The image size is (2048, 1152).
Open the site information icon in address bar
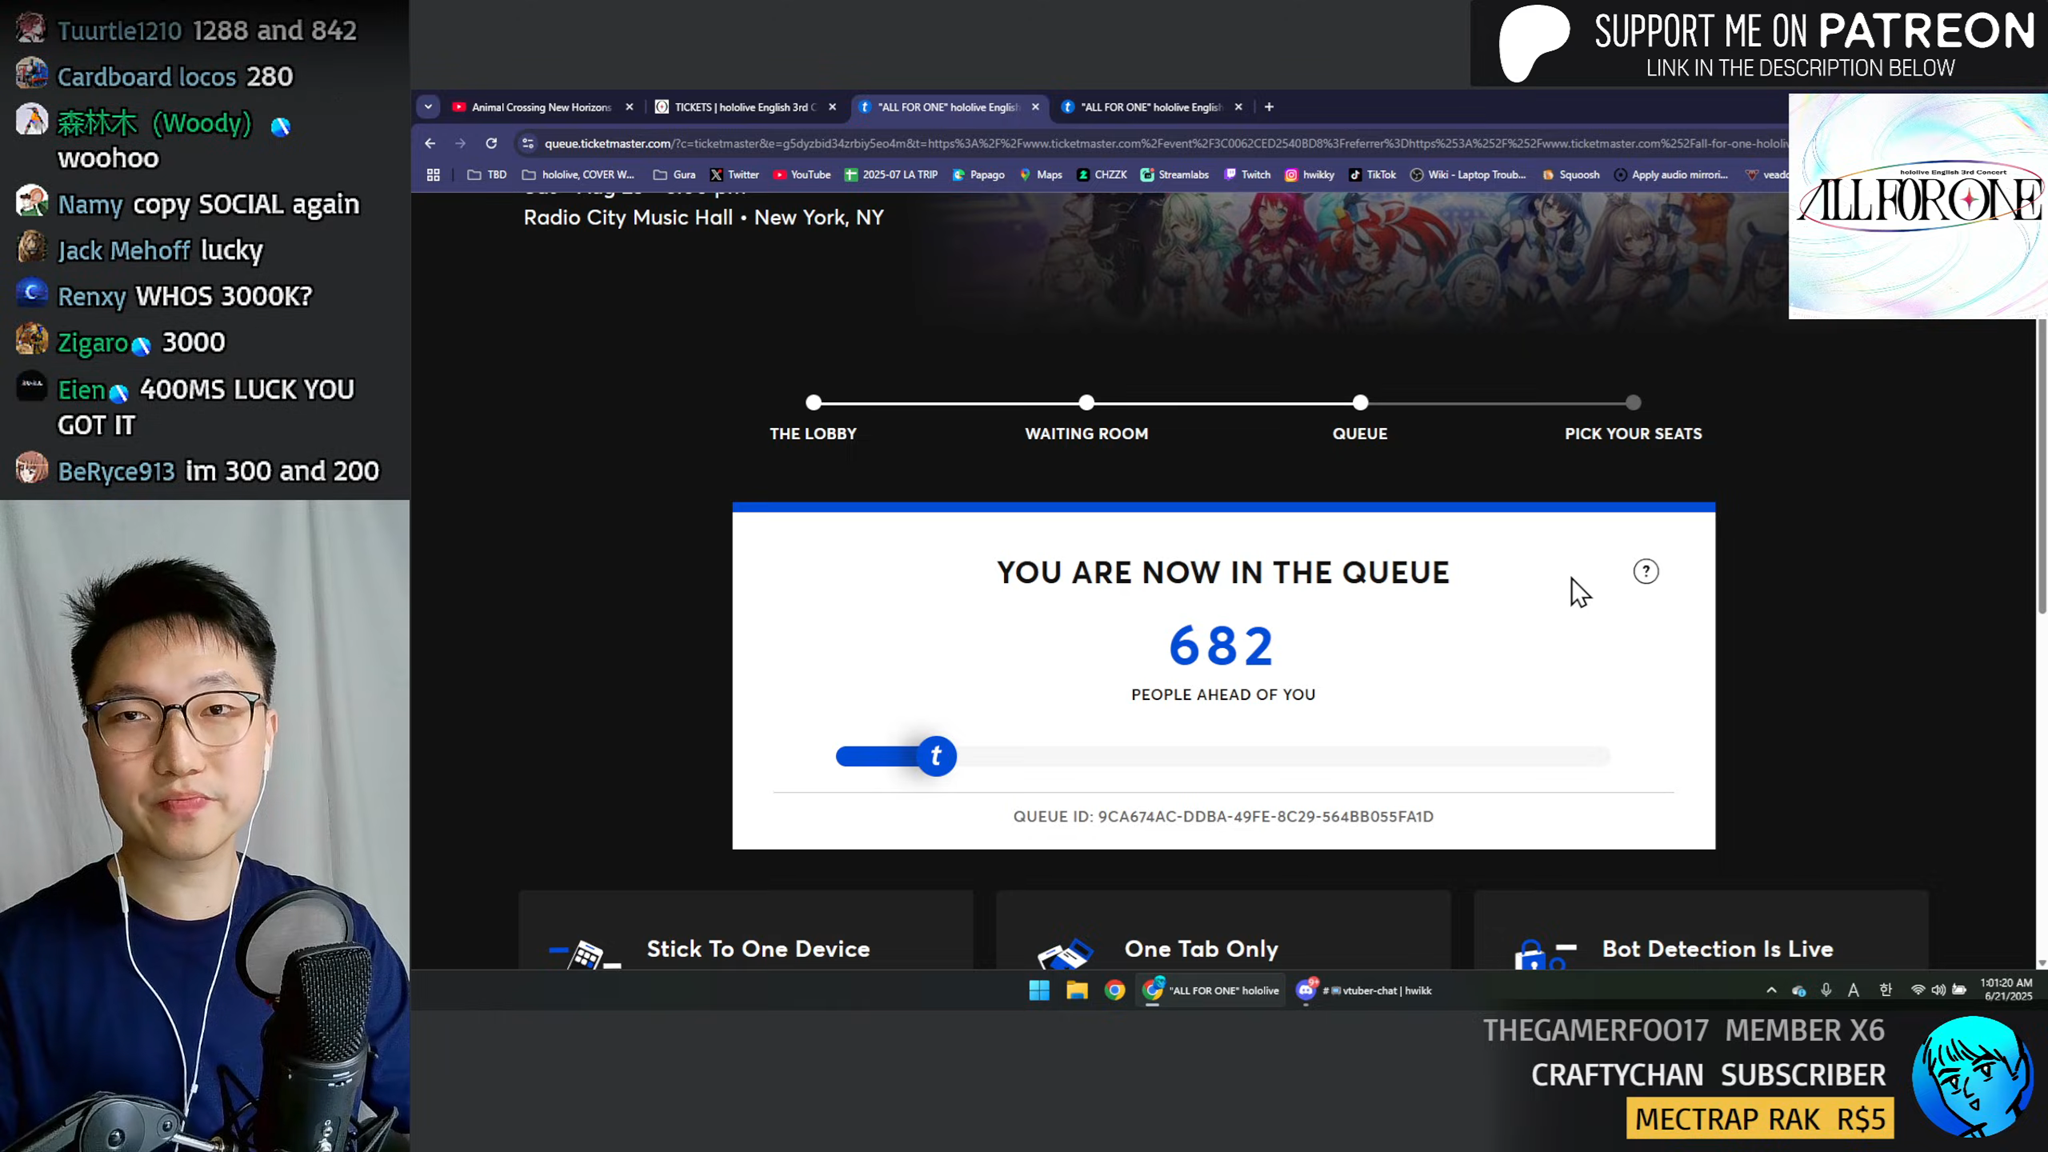528,143
